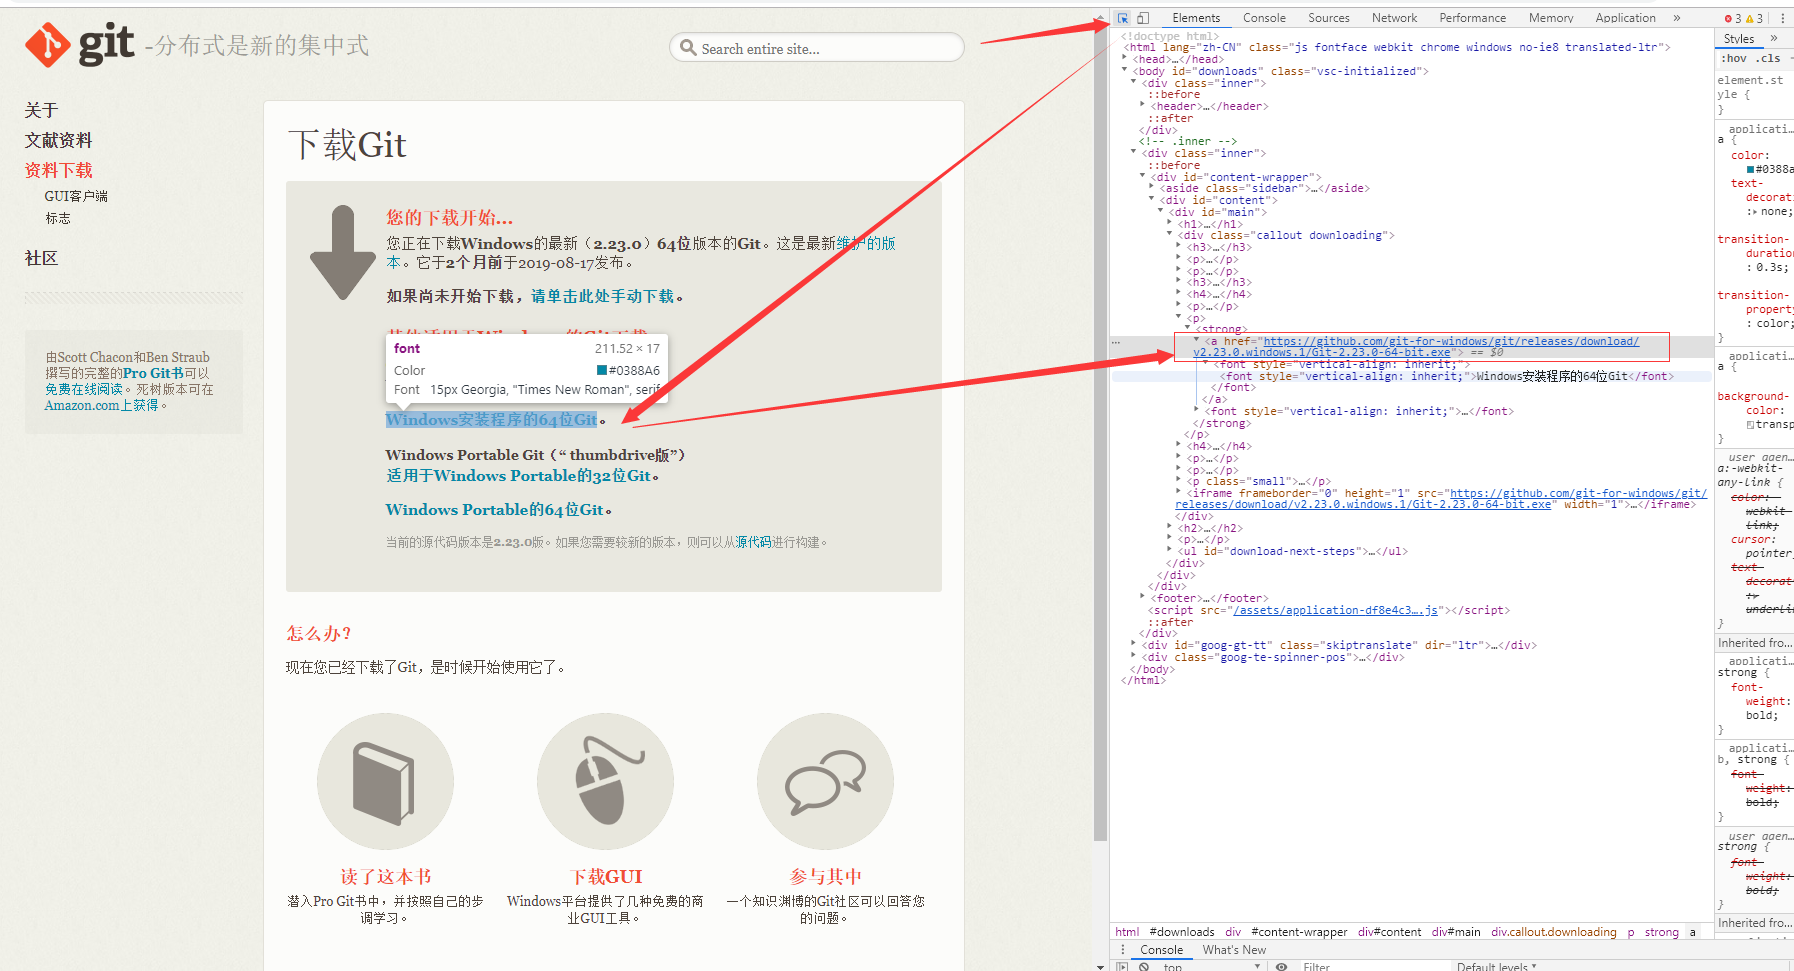Click the book icon circle
Viewport: 1794px width, 971px height.
tap(385, 781)
